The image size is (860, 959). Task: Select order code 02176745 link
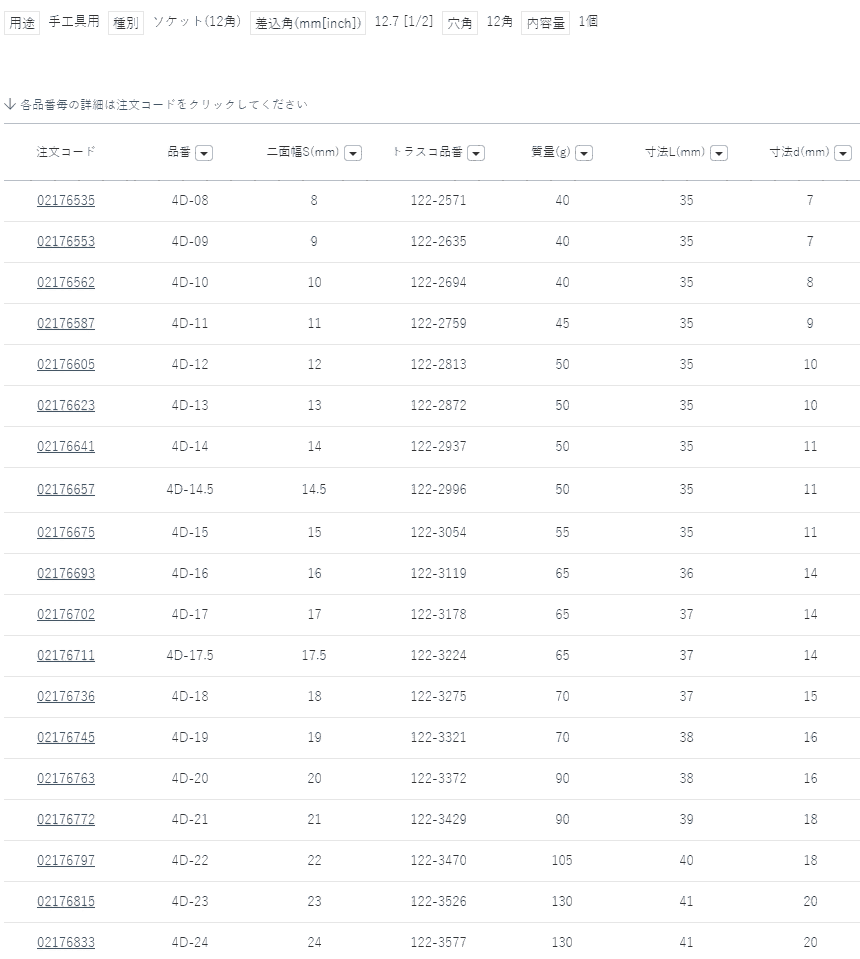click(66, 737)
